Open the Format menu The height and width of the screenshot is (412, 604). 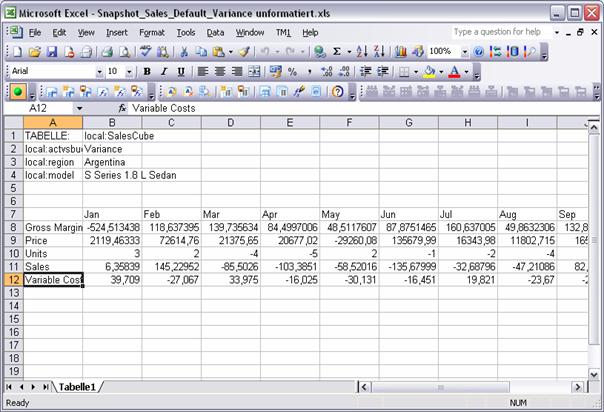(152, 32)
